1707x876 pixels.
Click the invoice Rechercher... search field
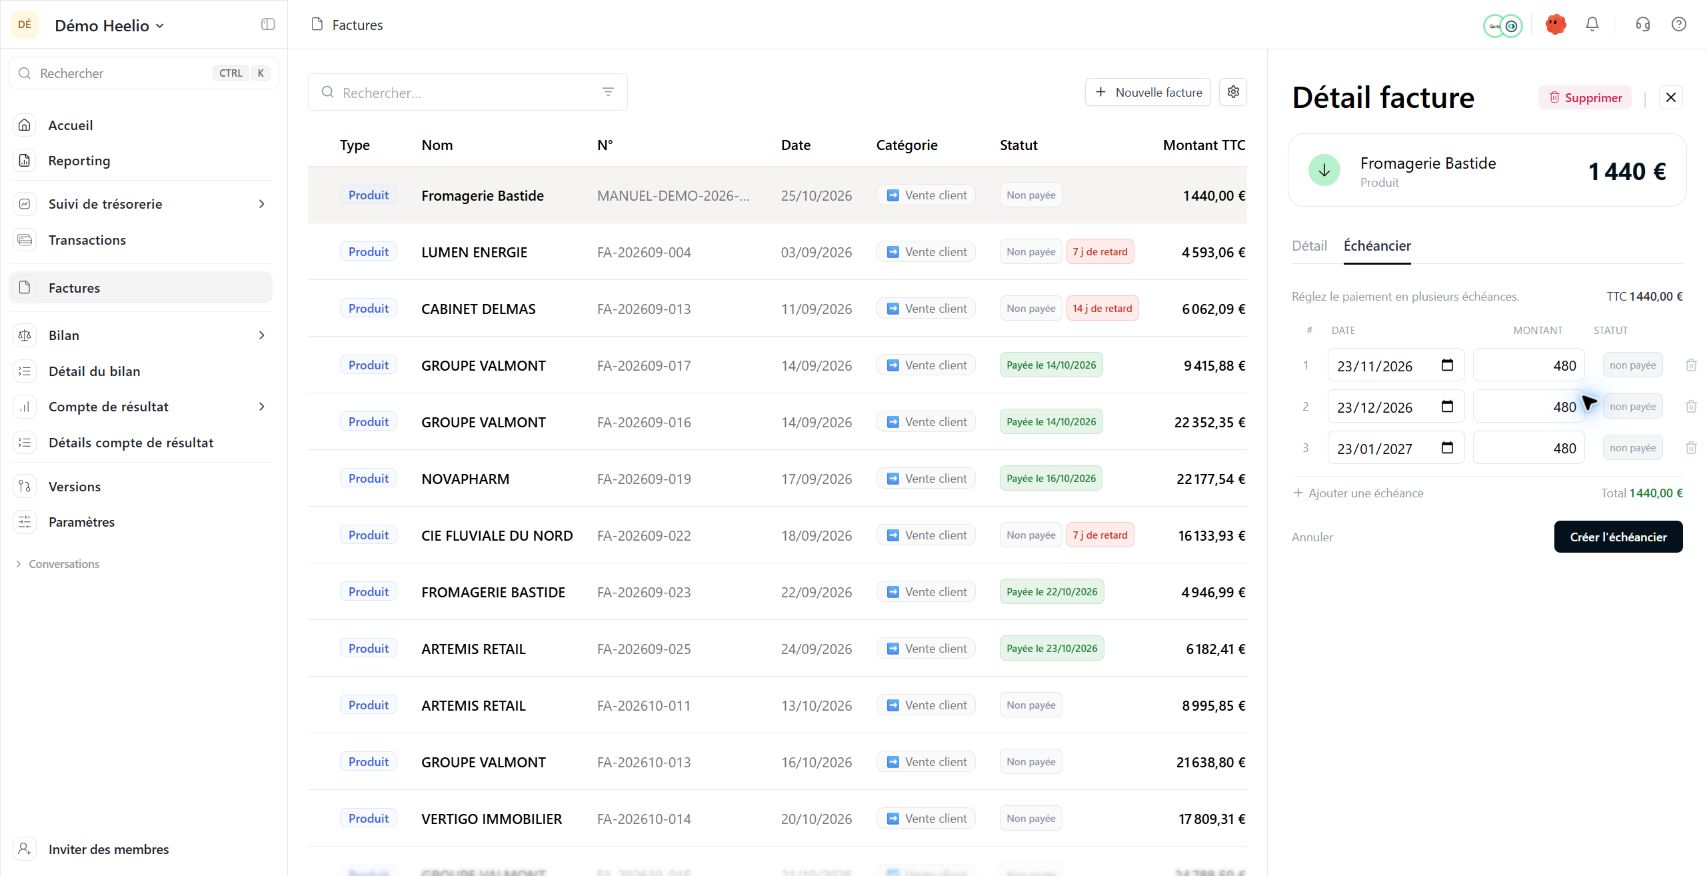click(467, 92)
